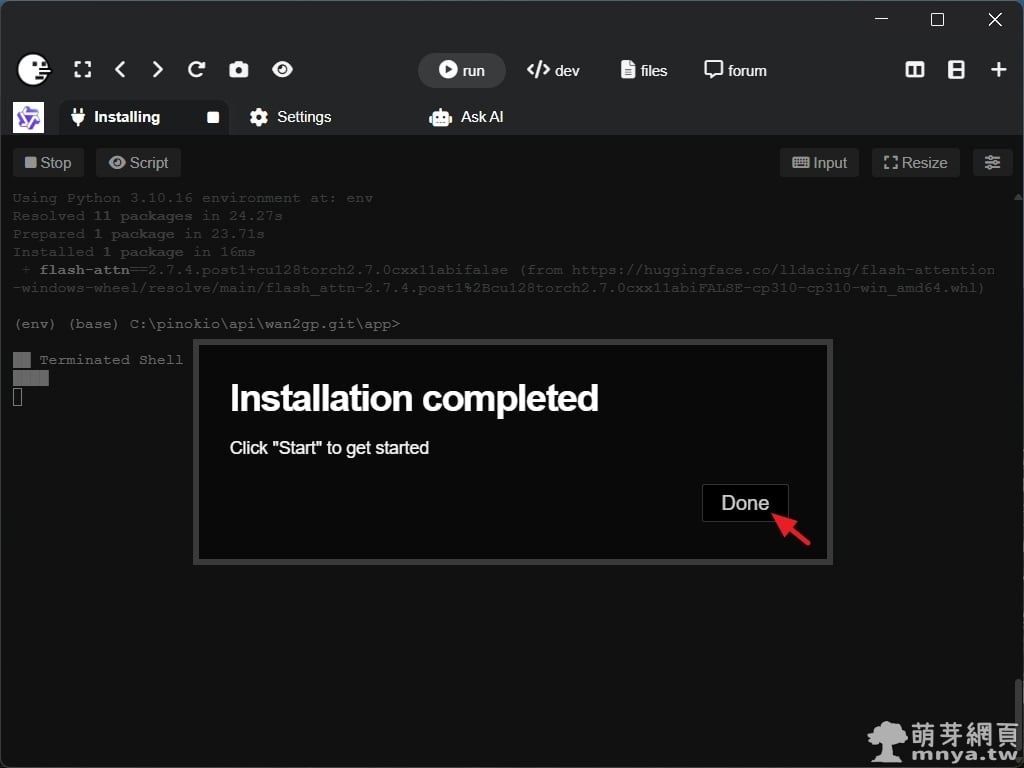Take a screenshot with the camera icon

(x=239, y=70)
